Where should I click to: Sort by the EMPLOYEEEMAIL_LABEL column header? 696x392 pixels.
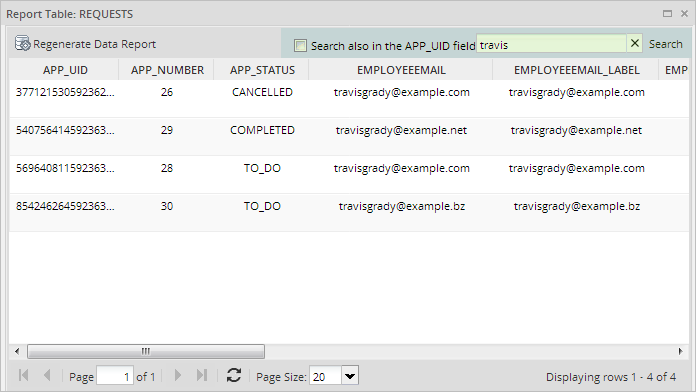(x=576, y=70)
